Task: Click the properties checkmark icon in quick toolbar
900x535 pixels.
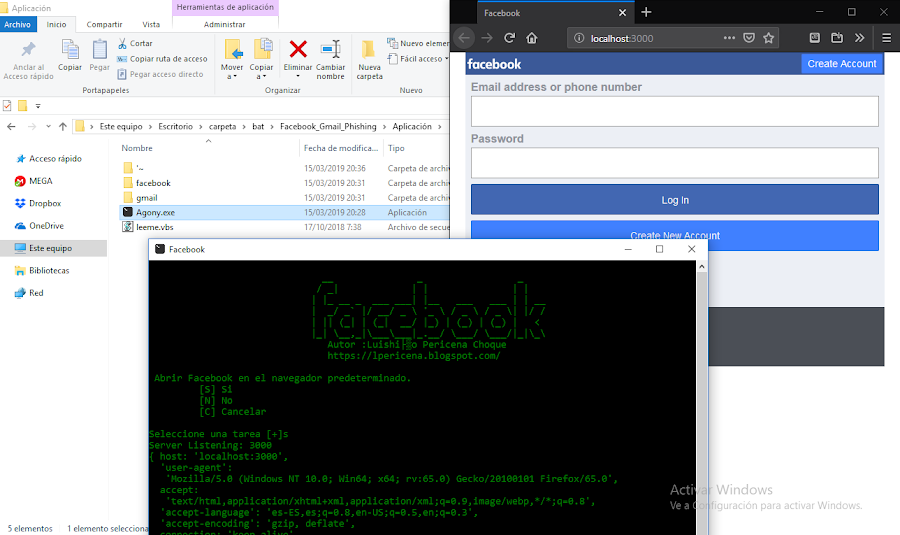Action: (7, 106)
